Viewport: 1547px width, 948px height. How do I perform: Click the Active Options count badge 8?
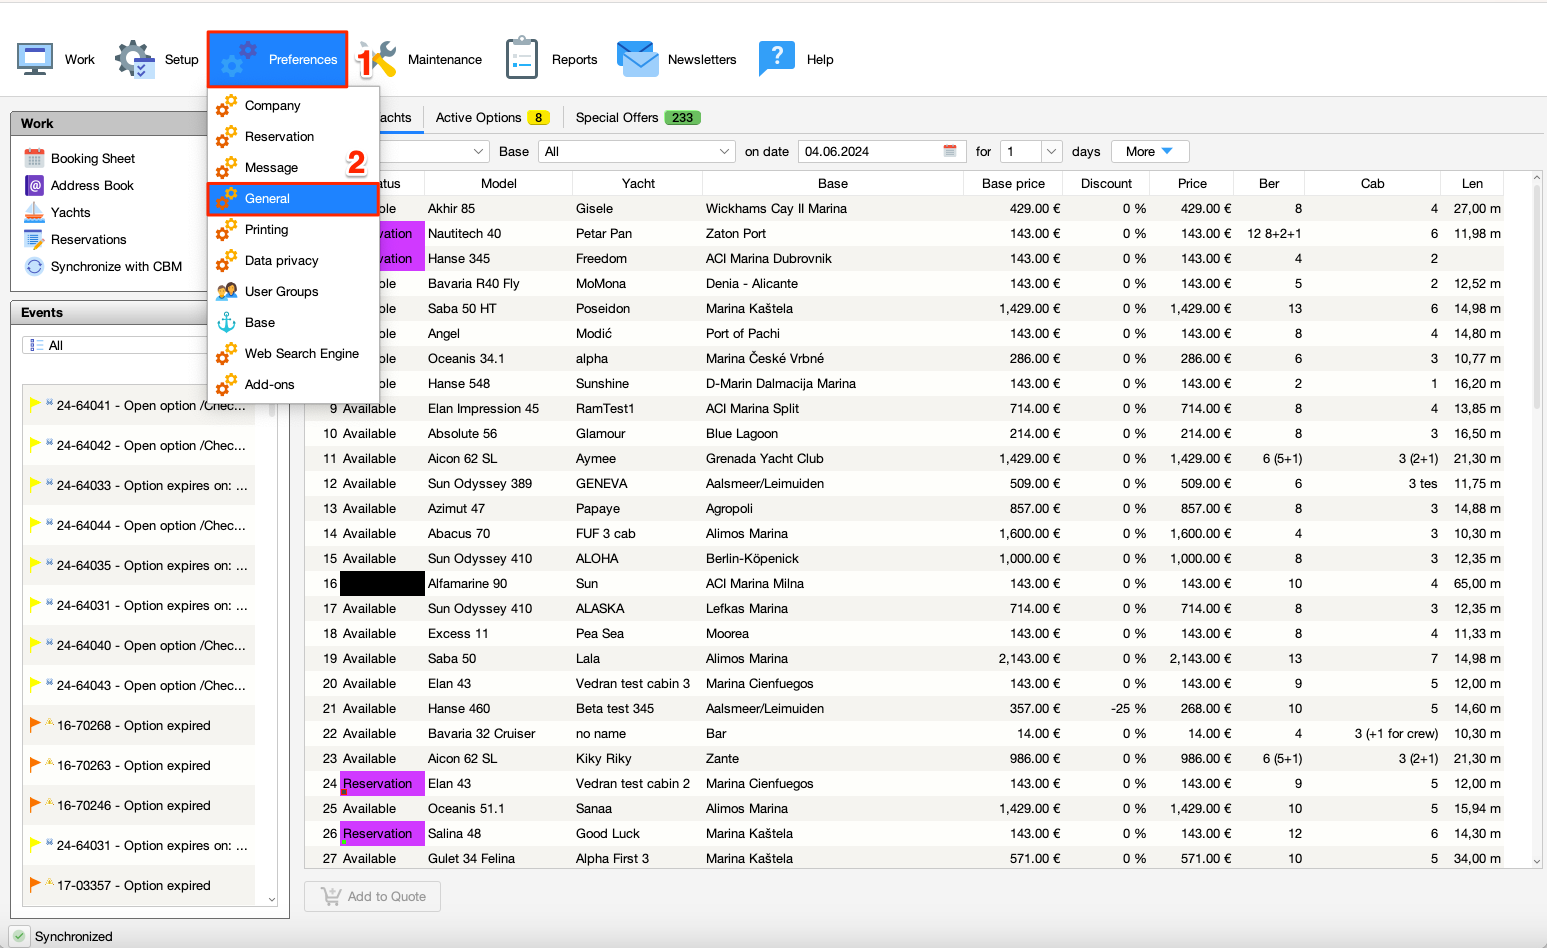538,117
